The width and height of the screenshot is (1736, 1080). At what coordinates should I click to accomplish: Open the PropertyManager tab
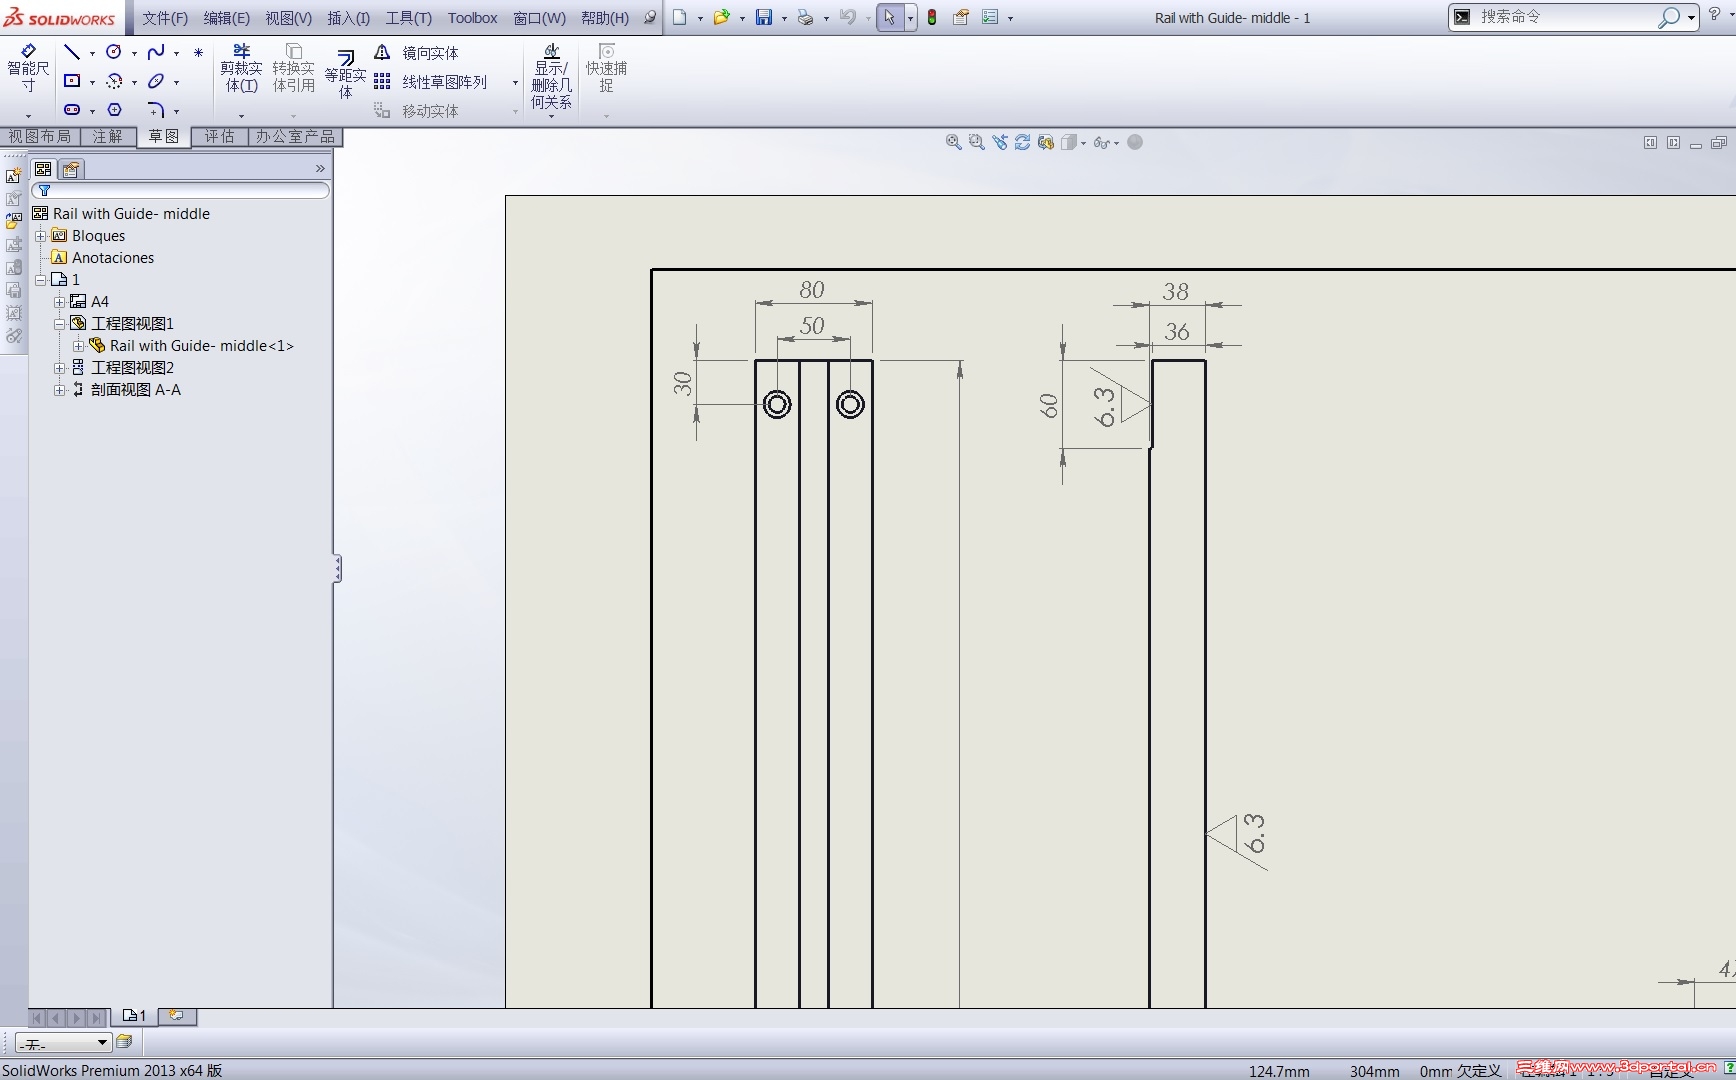[x=71, y=169]
